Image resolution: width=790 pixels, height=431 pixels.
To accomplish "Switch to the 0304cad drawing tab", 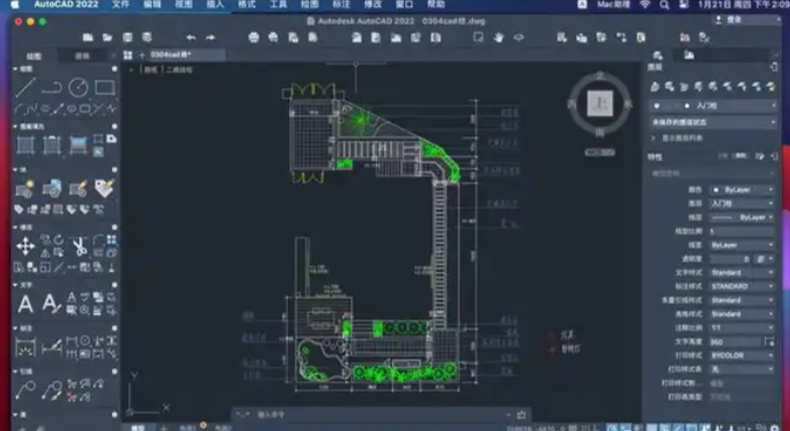I will (171, 54).
